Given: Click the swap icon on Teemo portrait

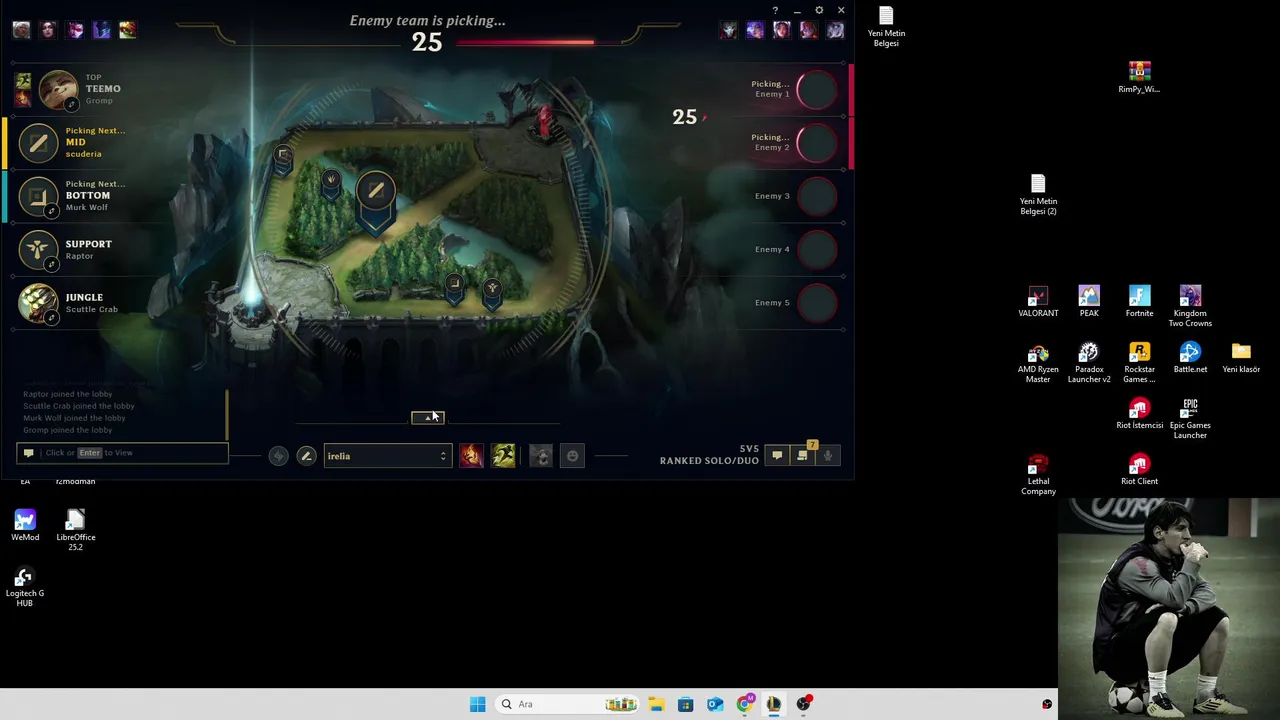Looking at the screenshot, I should pyautogui.click(x=70, y=104).
